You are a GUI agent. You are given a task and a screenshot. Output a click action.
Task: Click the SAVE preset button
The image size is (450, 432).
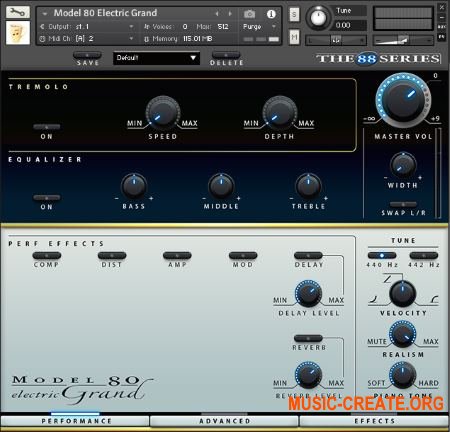click(x=87, y=55)
